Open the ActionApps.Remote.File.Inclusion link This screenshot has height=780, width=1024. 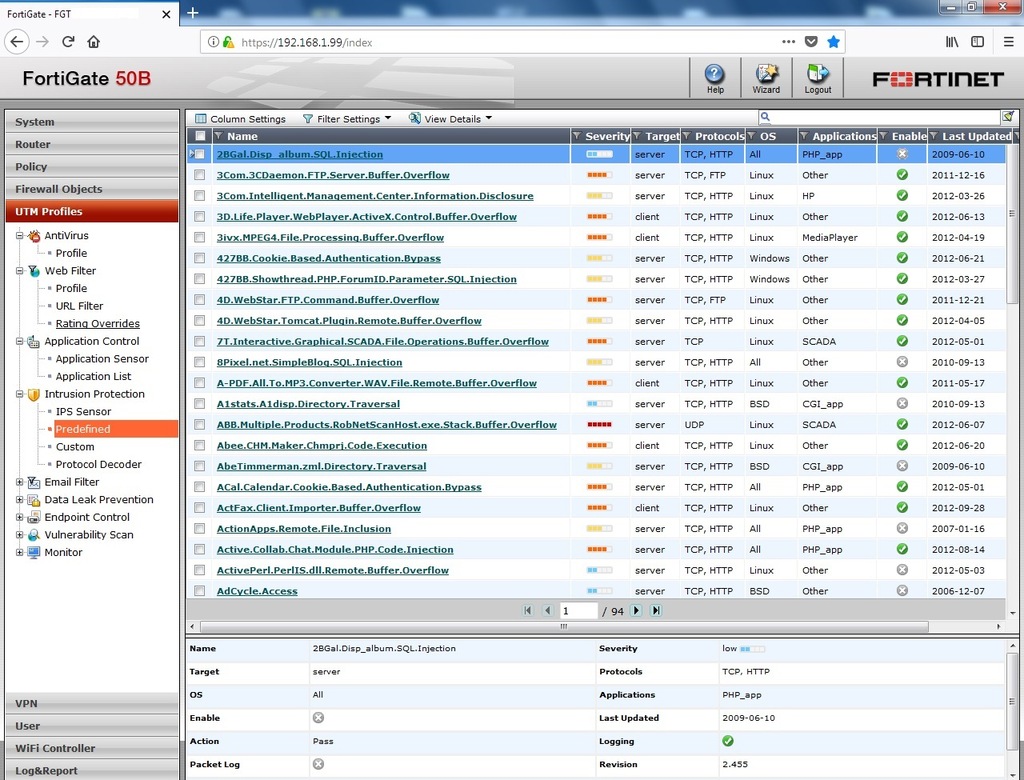tap(304, 528)
